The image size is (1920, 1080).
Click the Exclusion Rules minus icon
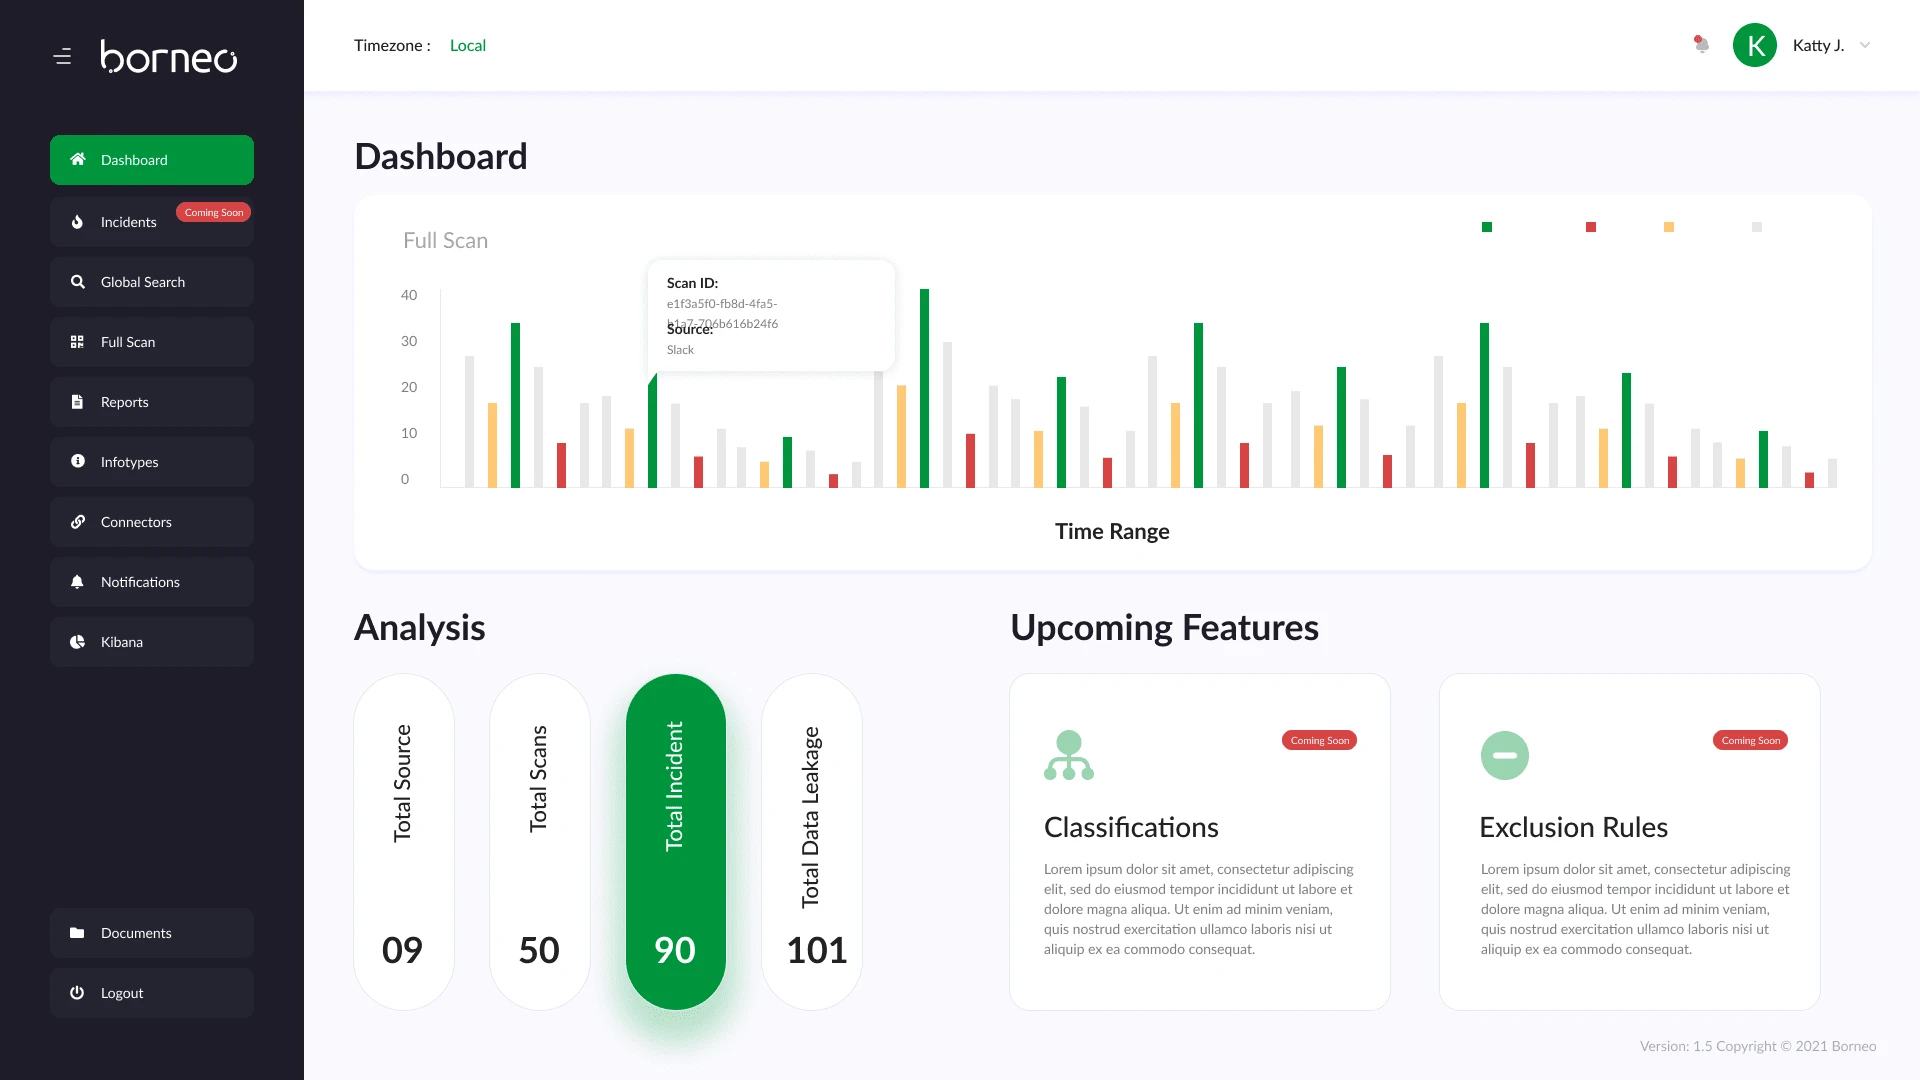coord(1504,755)
